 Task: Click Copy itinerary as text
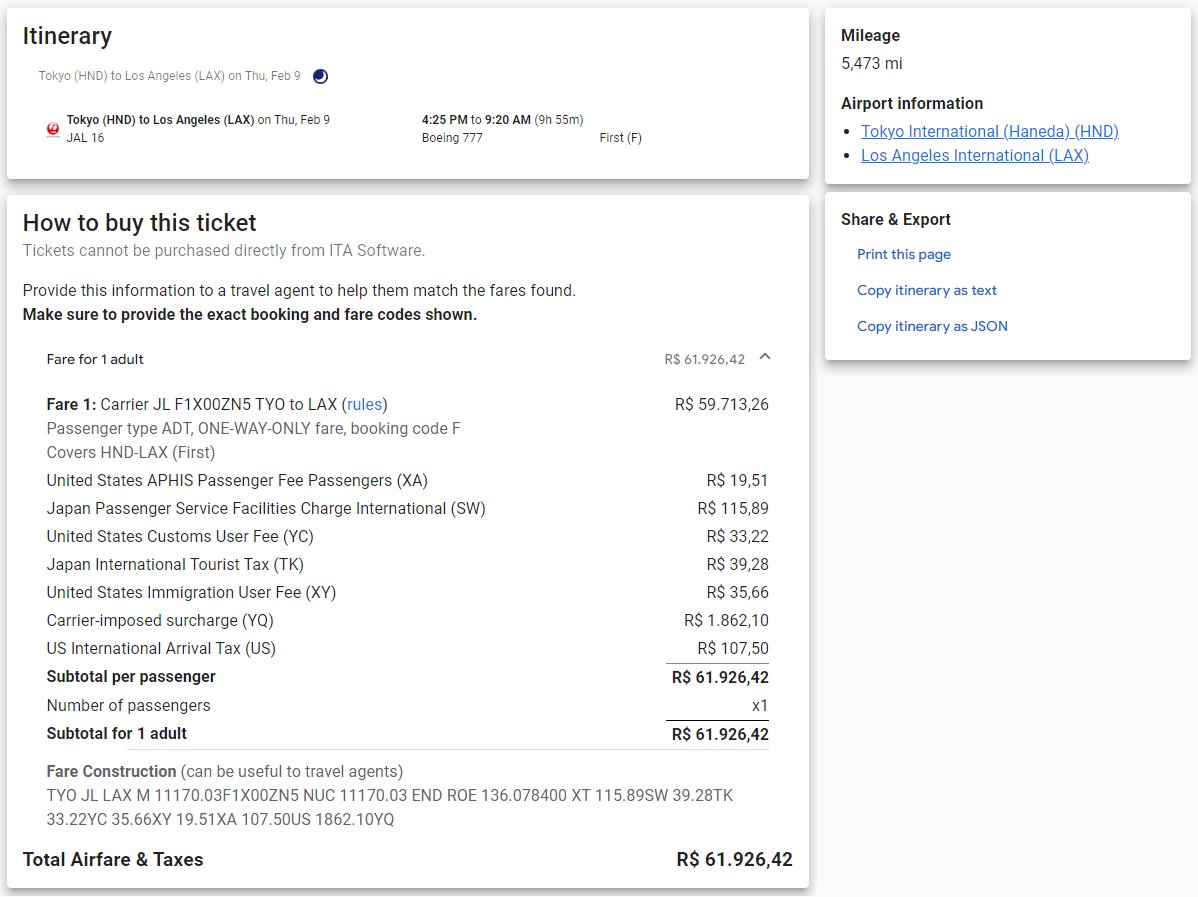[x=927, y=290]
